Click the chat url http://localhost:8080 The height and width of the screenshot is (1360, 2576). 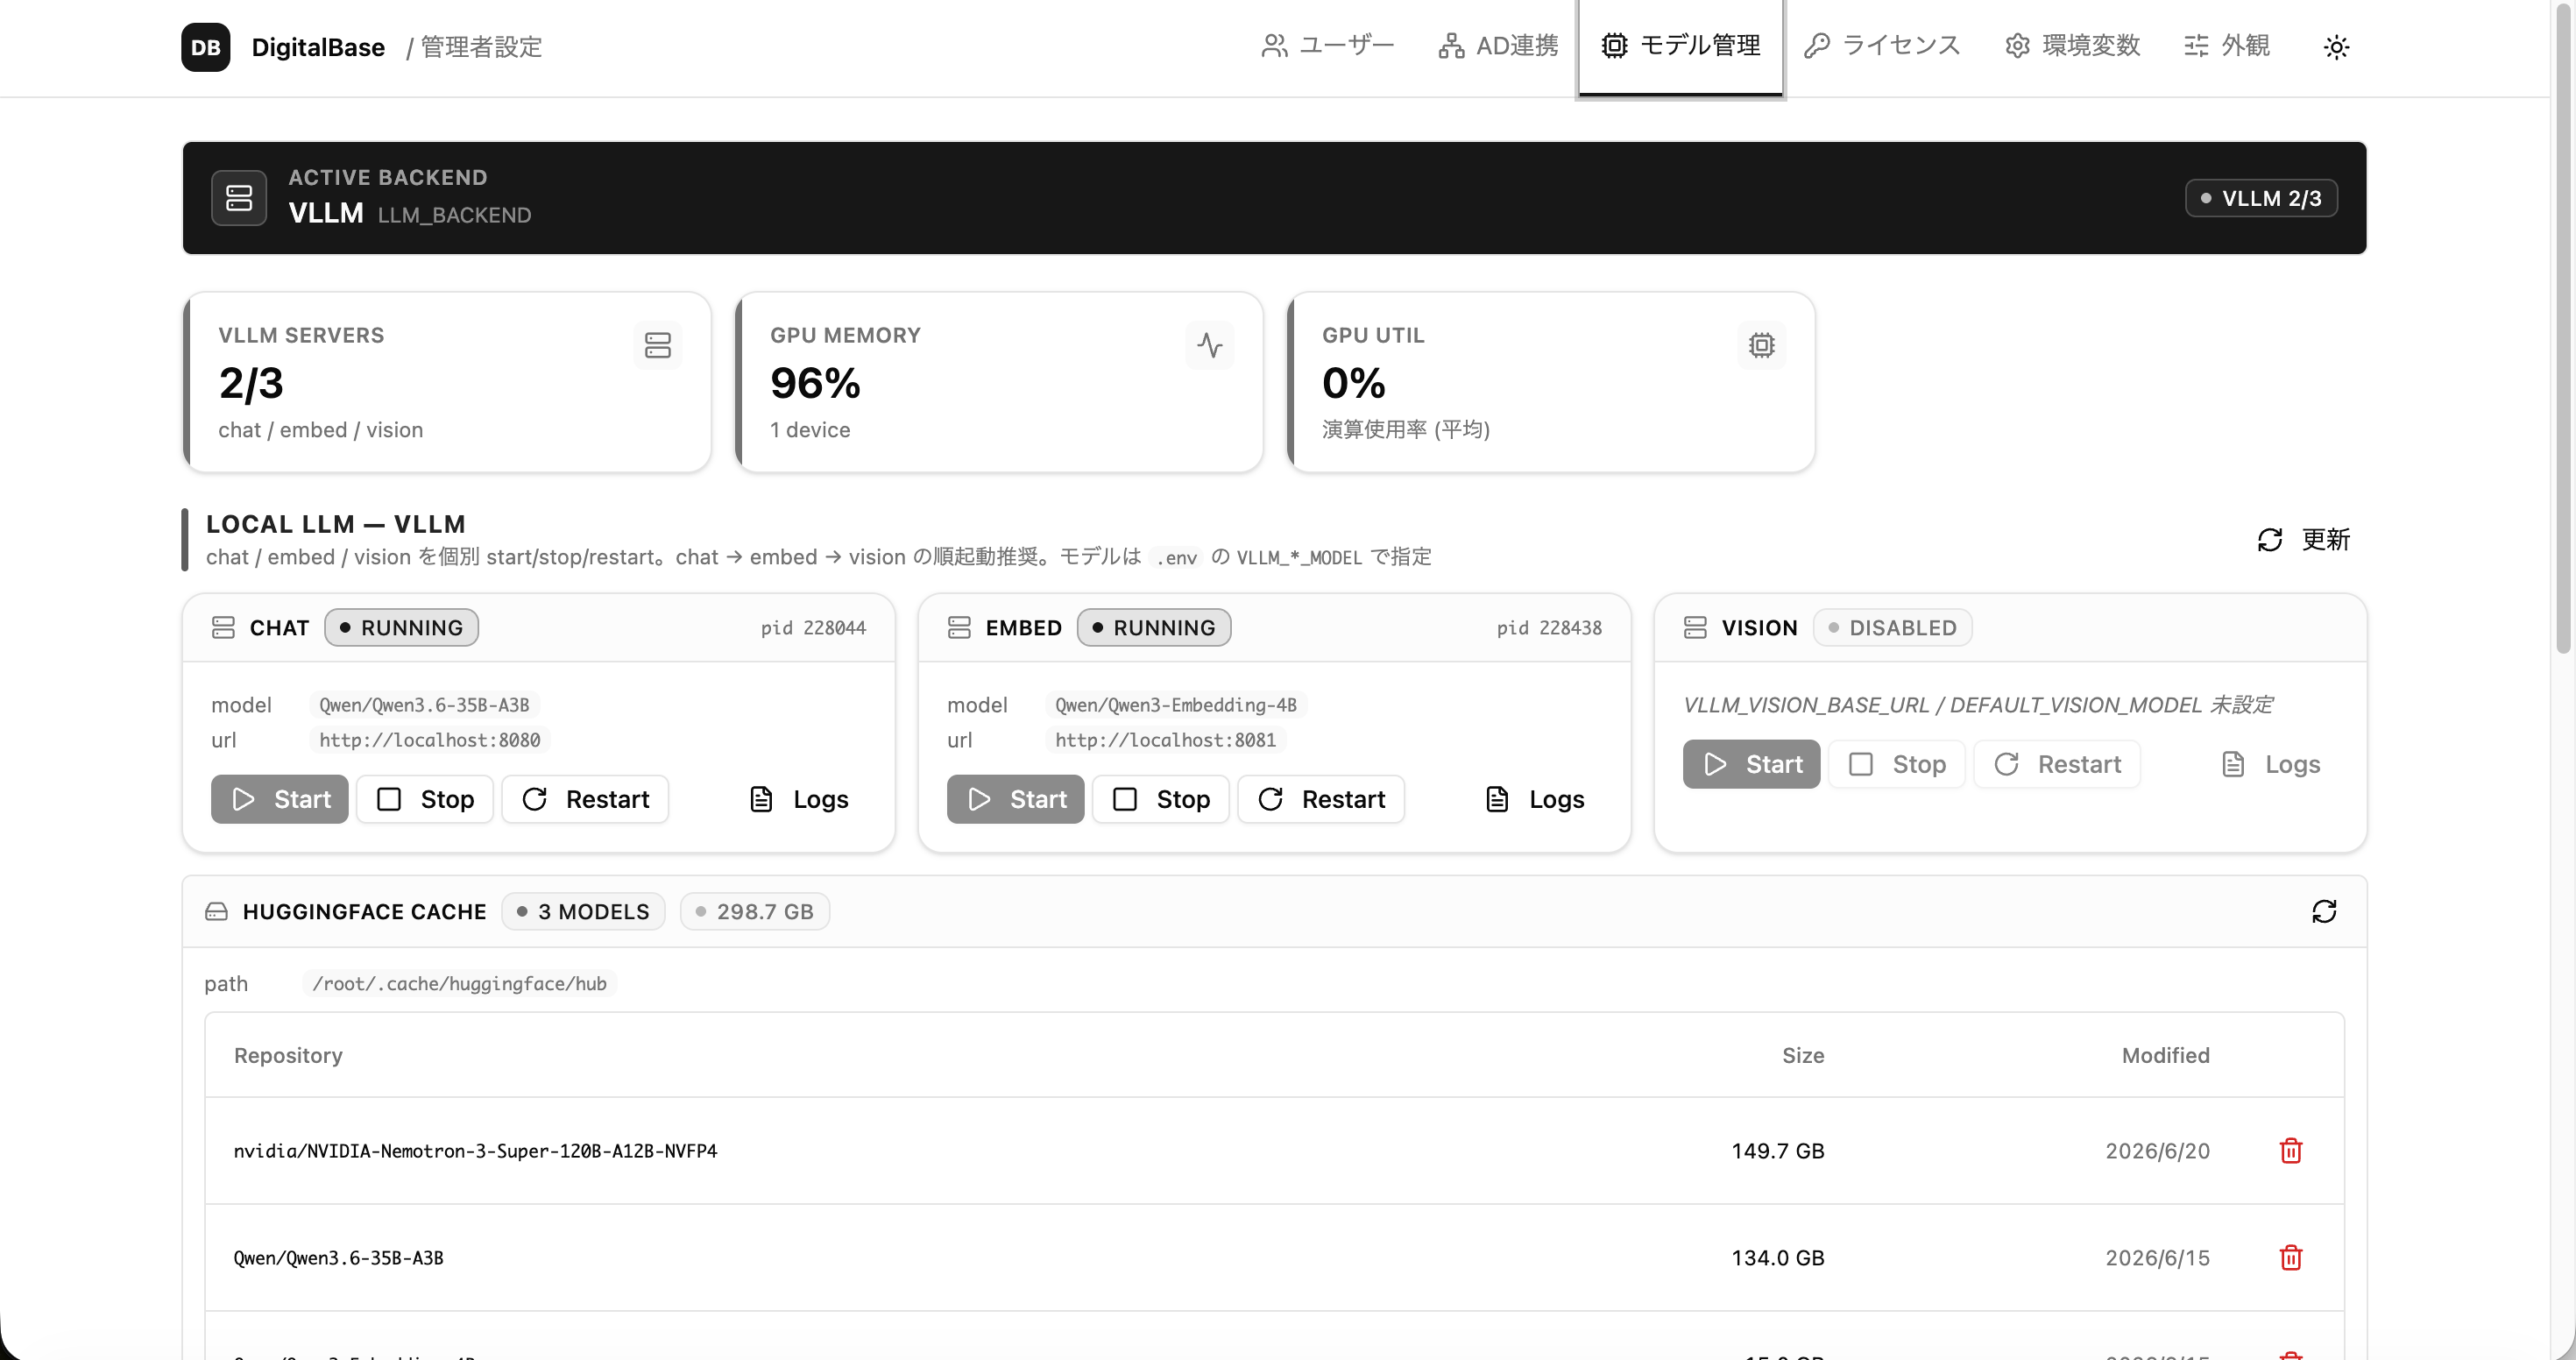(429, 740)
